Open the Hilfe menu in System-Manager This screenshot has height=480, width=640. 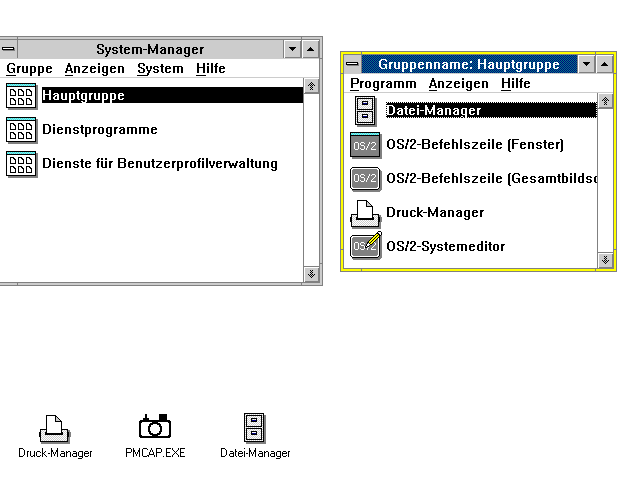[211, 69]
